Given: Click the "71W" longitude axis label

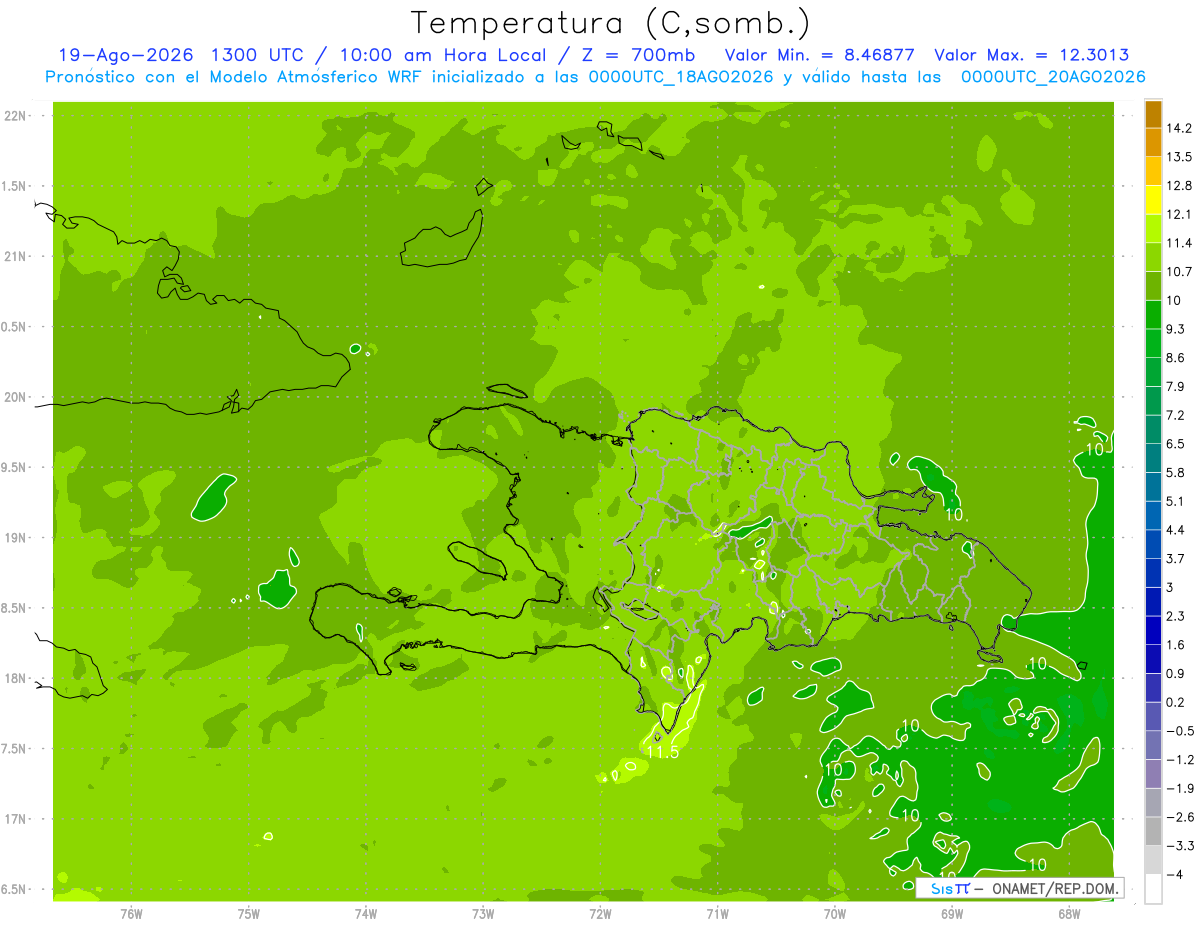Looking at the screenshot, I should click(717, 913).
